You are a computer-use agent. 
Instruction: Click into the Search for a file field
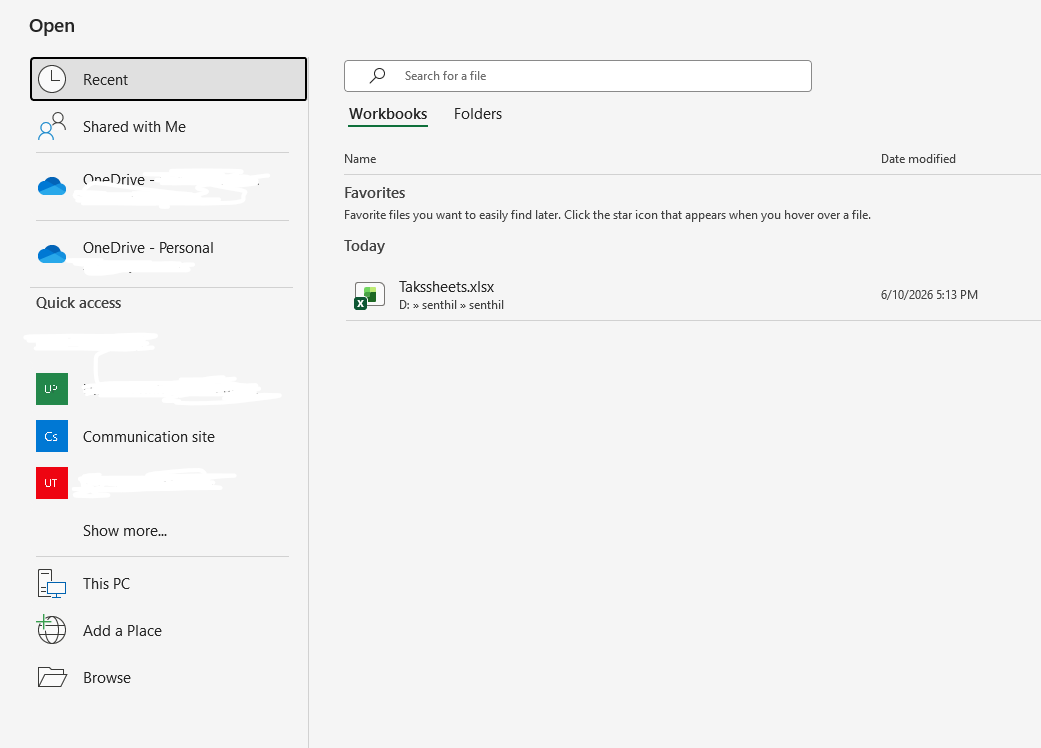click(578, 76)
